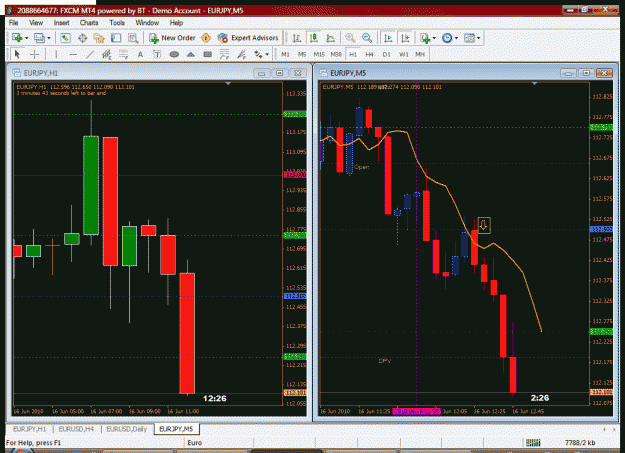The image size is (625, 453).
Task: Select the text 'A' drawing tool
Action: [140, 54]
